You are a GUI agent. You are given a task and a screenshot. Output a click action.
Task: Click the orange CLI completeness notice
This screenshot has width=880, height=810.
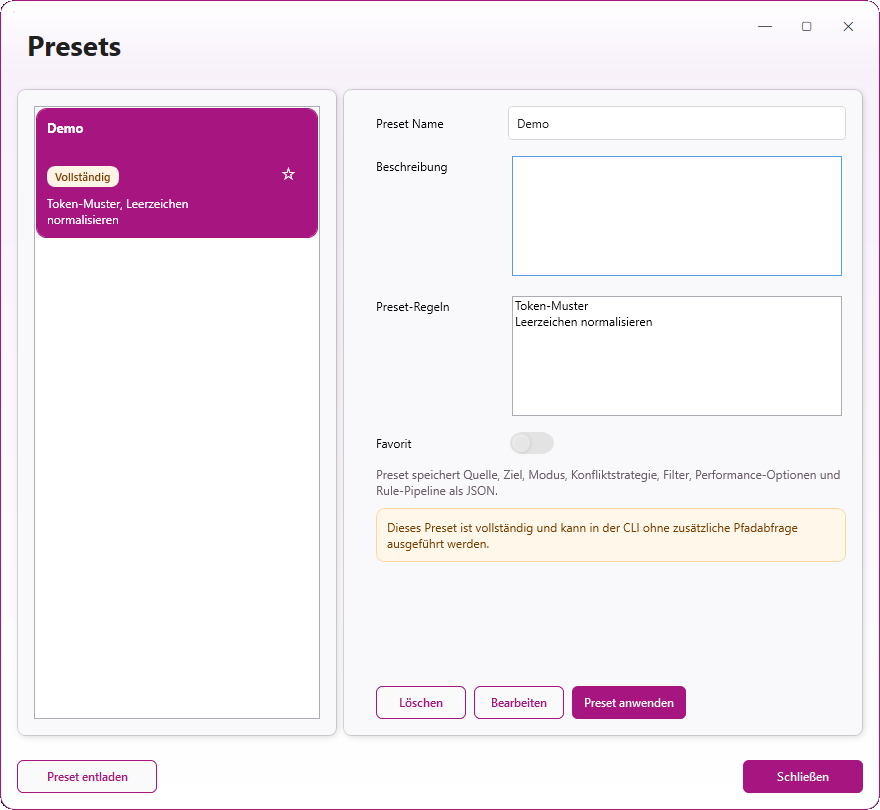(610, 535)
